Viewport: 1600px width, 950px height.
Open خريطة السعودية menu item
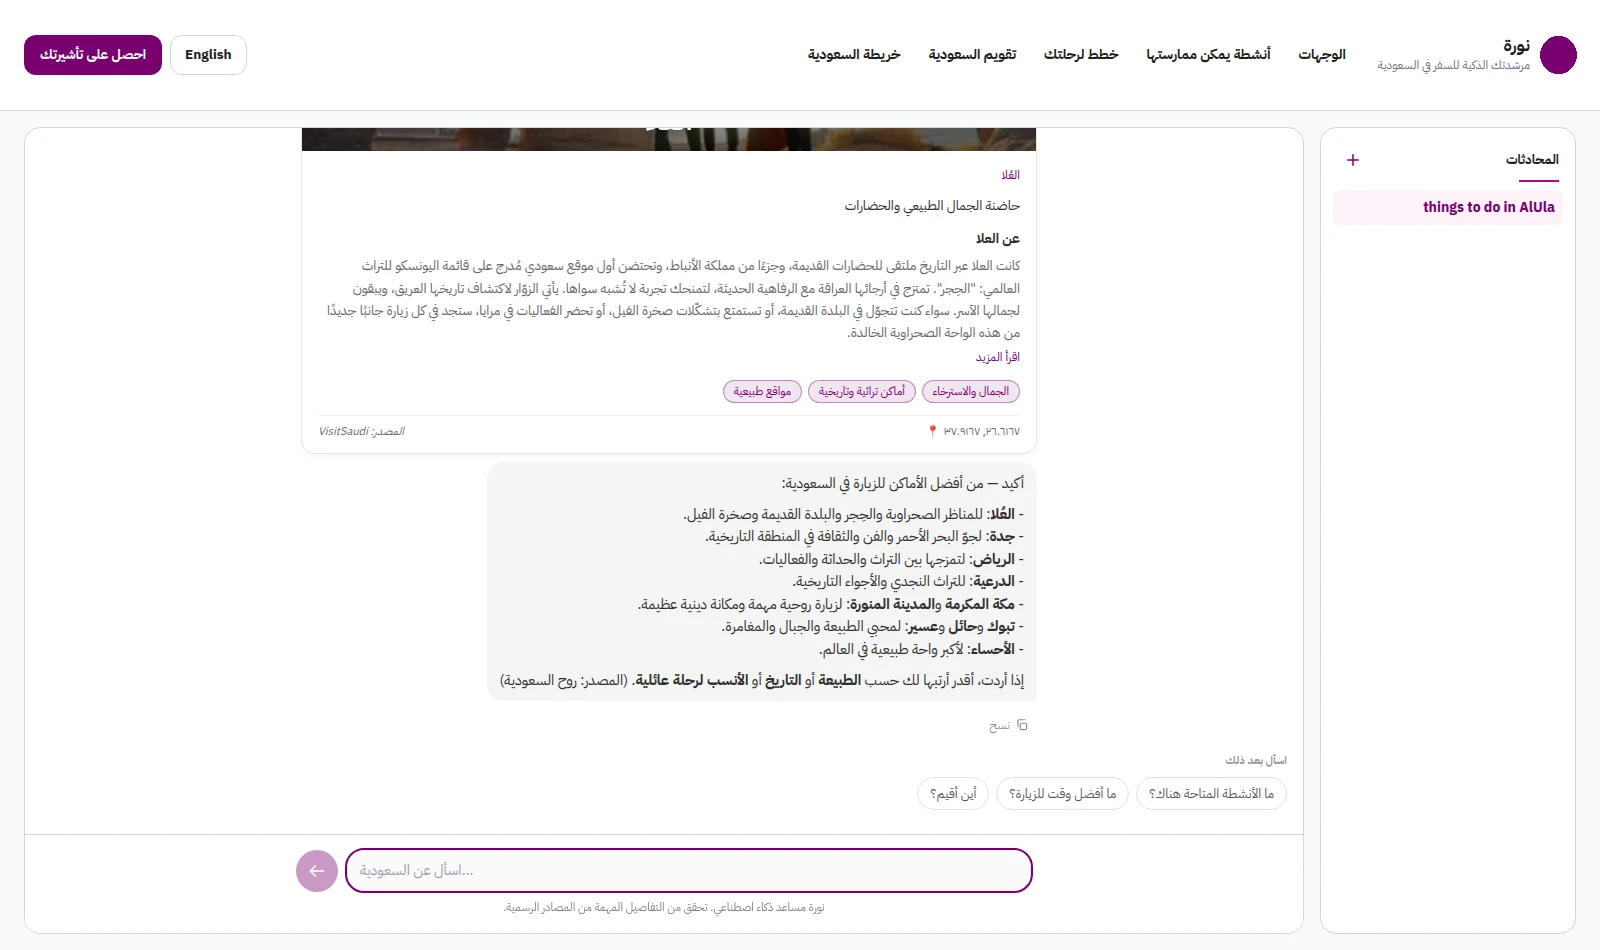[854, 55]
